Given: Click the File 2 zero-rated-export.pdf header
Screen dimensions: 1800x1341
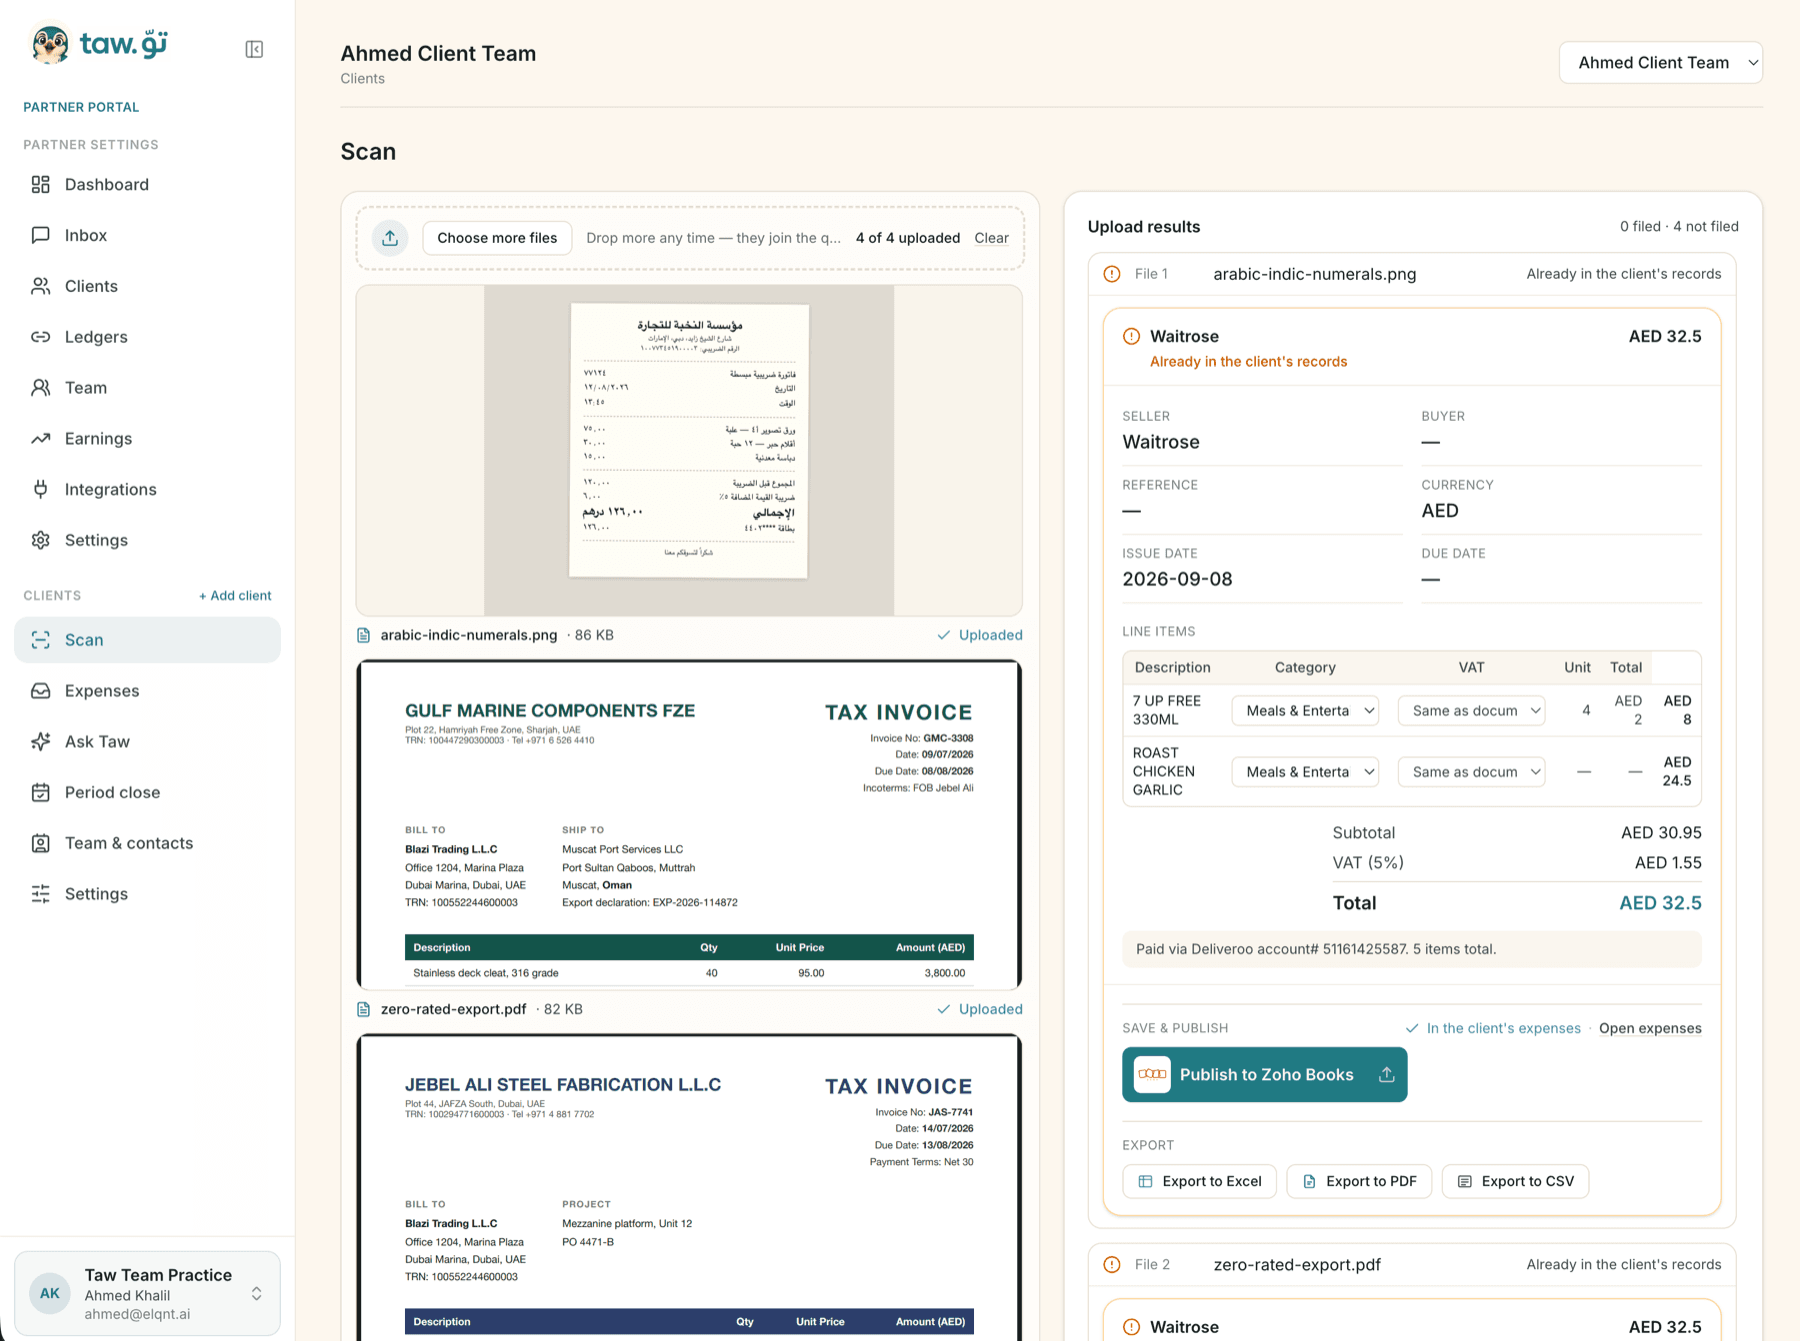Looking at the screenshot, I should [x=1412, y=1265].
